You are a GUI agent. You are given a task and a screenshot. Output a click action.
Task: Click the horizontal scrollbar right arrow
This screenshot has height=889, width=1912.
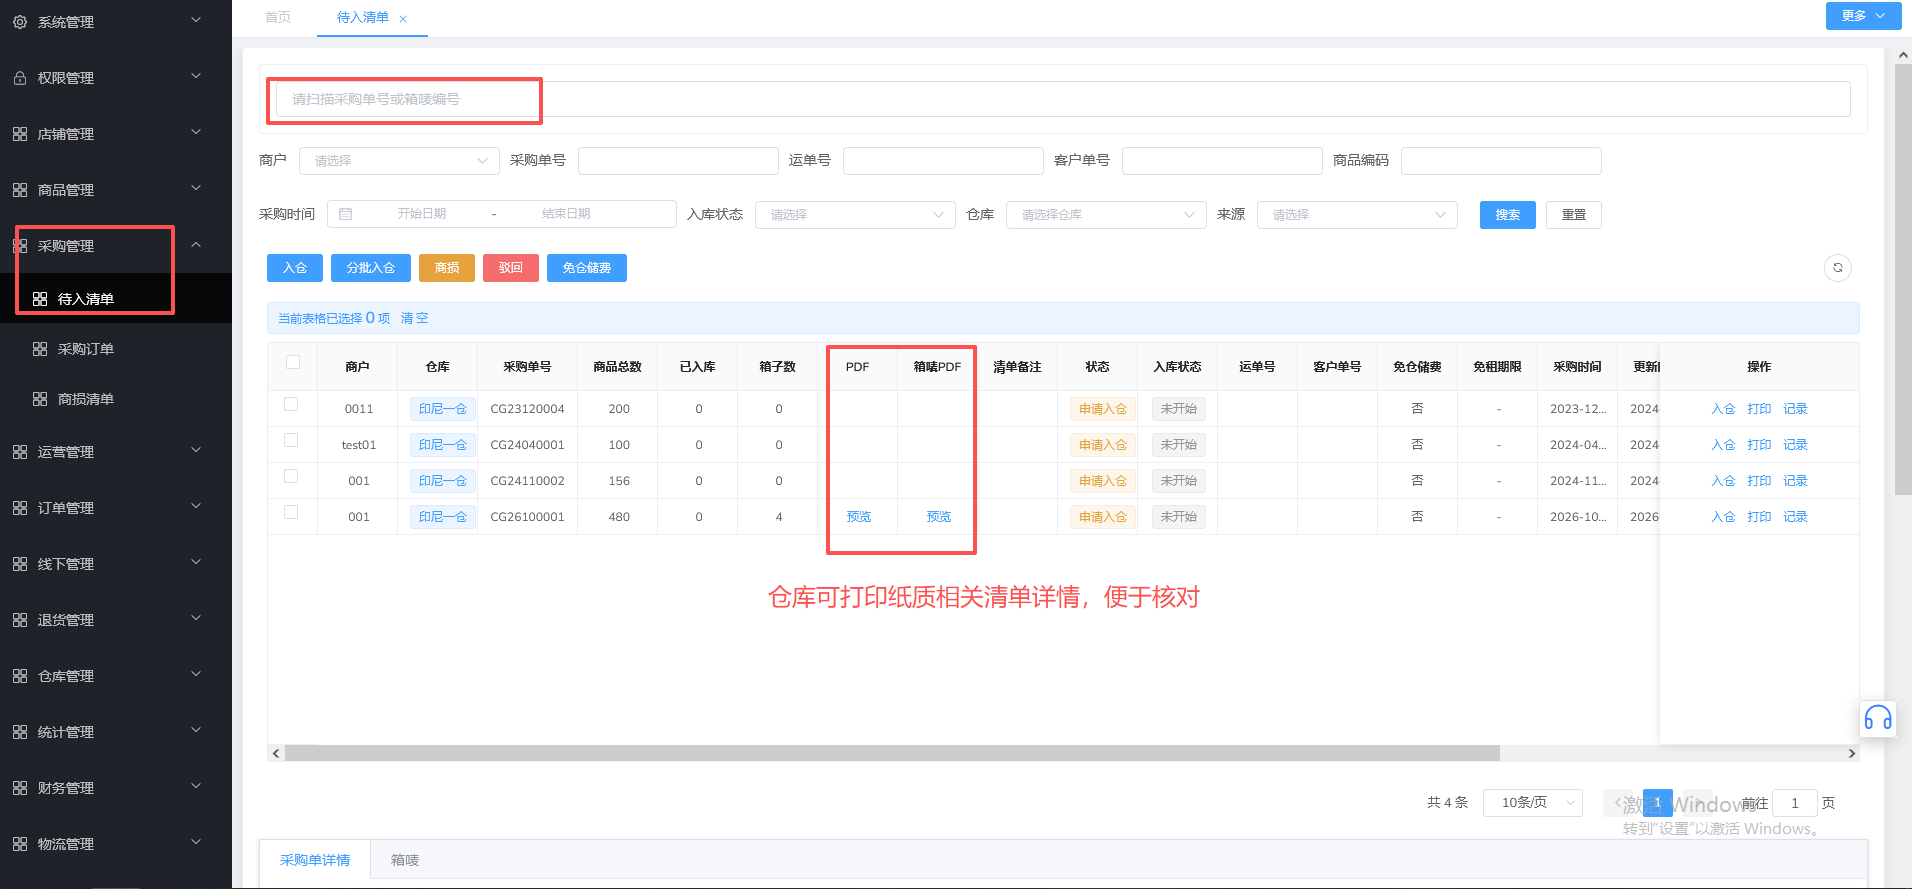pyautogui.click(x=1851, y=753)
